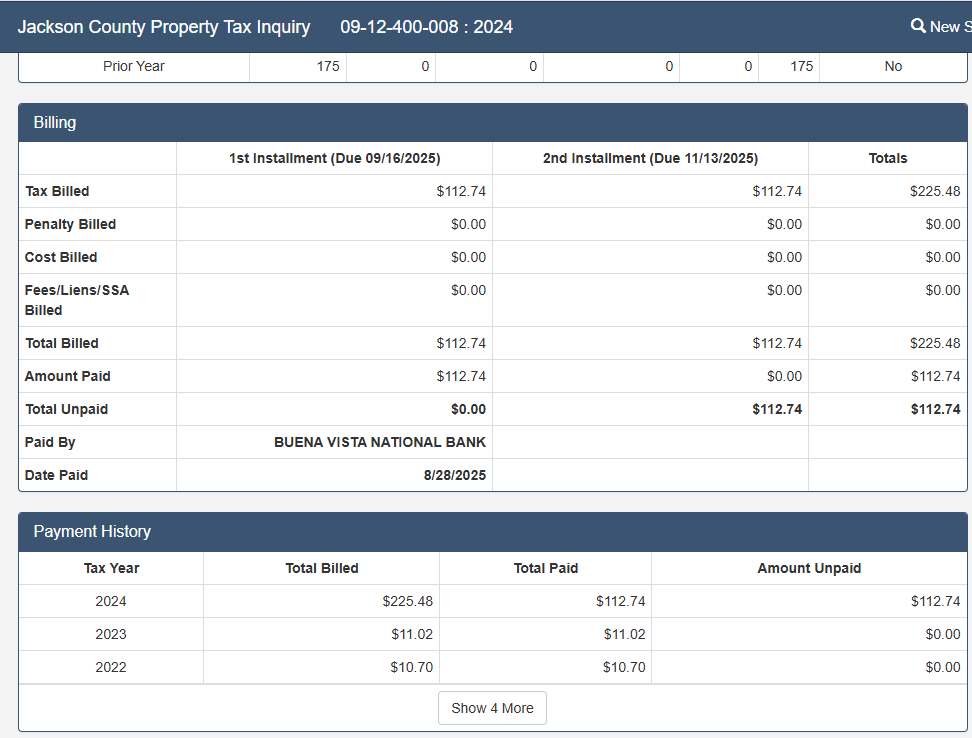Viewport: 972px width, 738px height.
Task: Expand payment history with Show 4 More
Action: tap(492, 708)
